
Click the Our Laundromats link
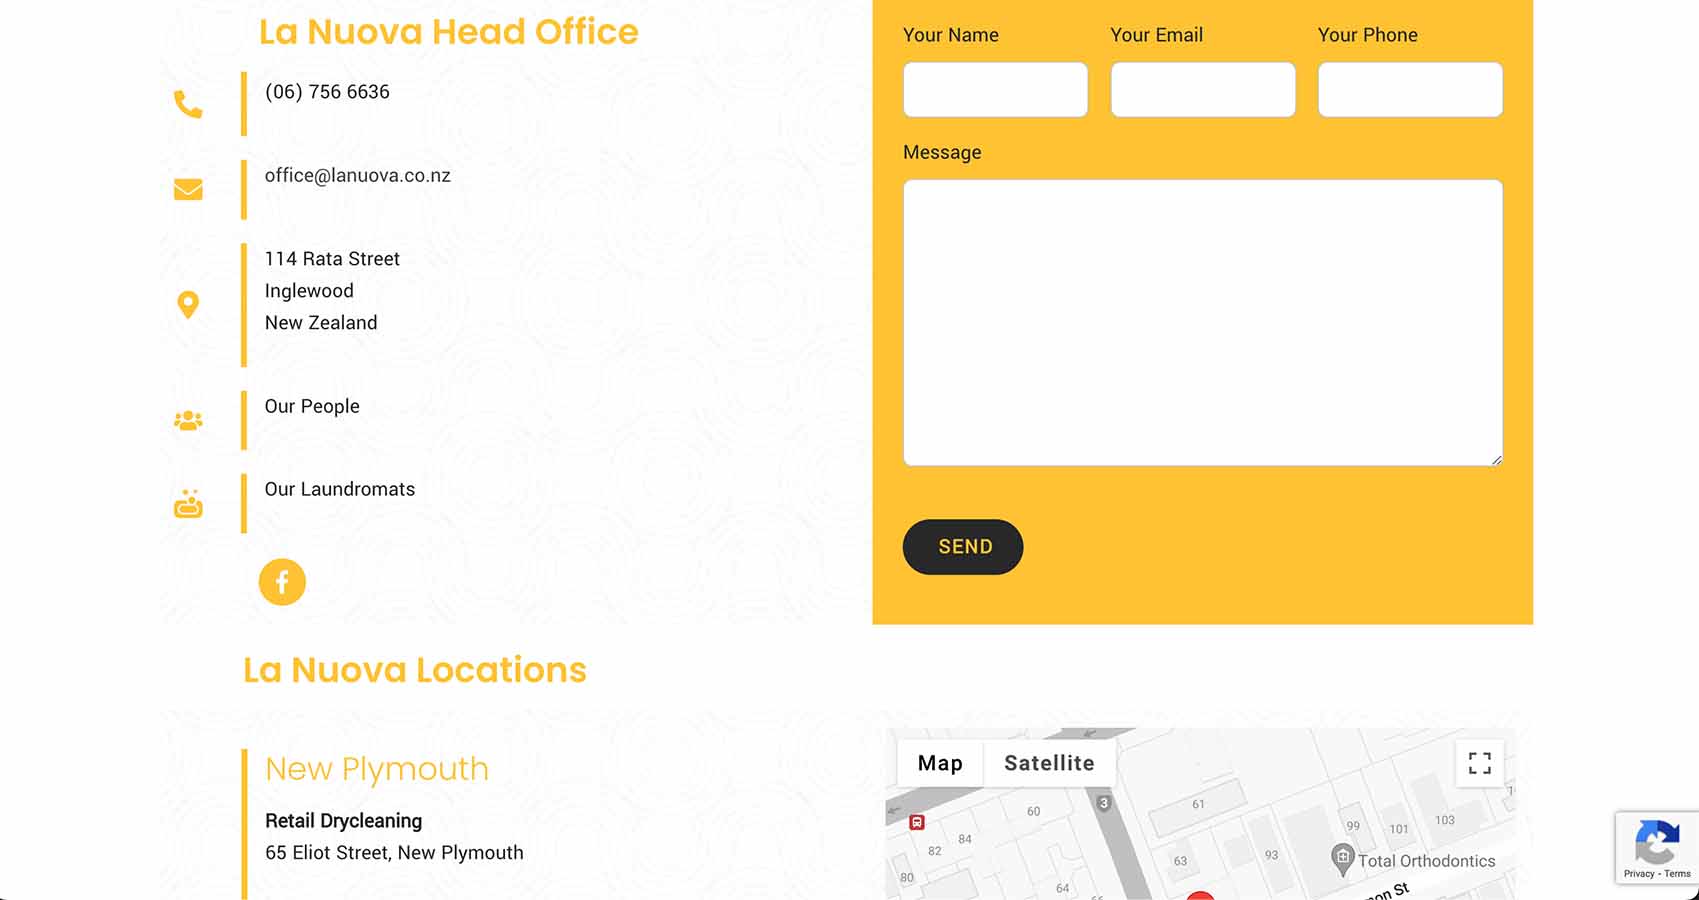pos(339,489)
